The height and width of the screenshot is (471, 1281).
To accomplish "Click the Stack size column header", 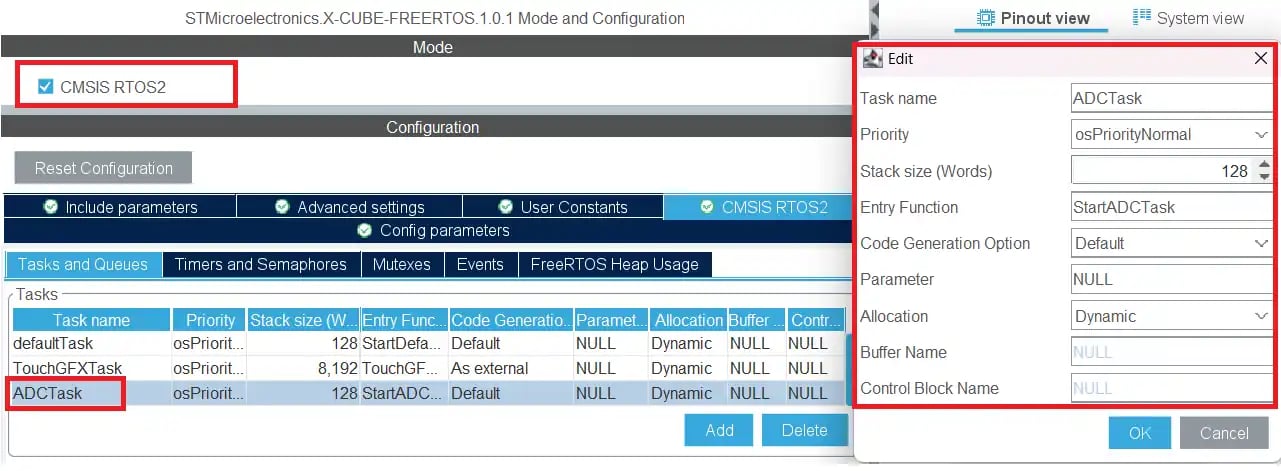I will coord(304,320).
